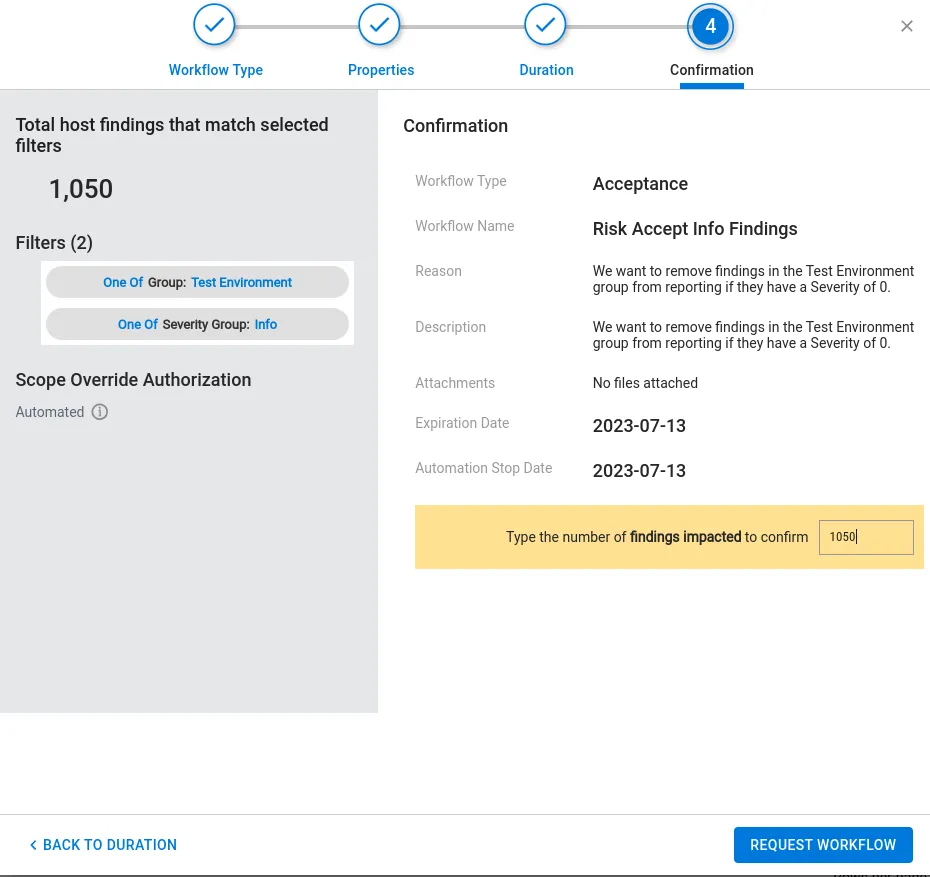This screenshot has width=930, height=877.
Task: Go to the Properties step label
Action: (x=381, y=70)
